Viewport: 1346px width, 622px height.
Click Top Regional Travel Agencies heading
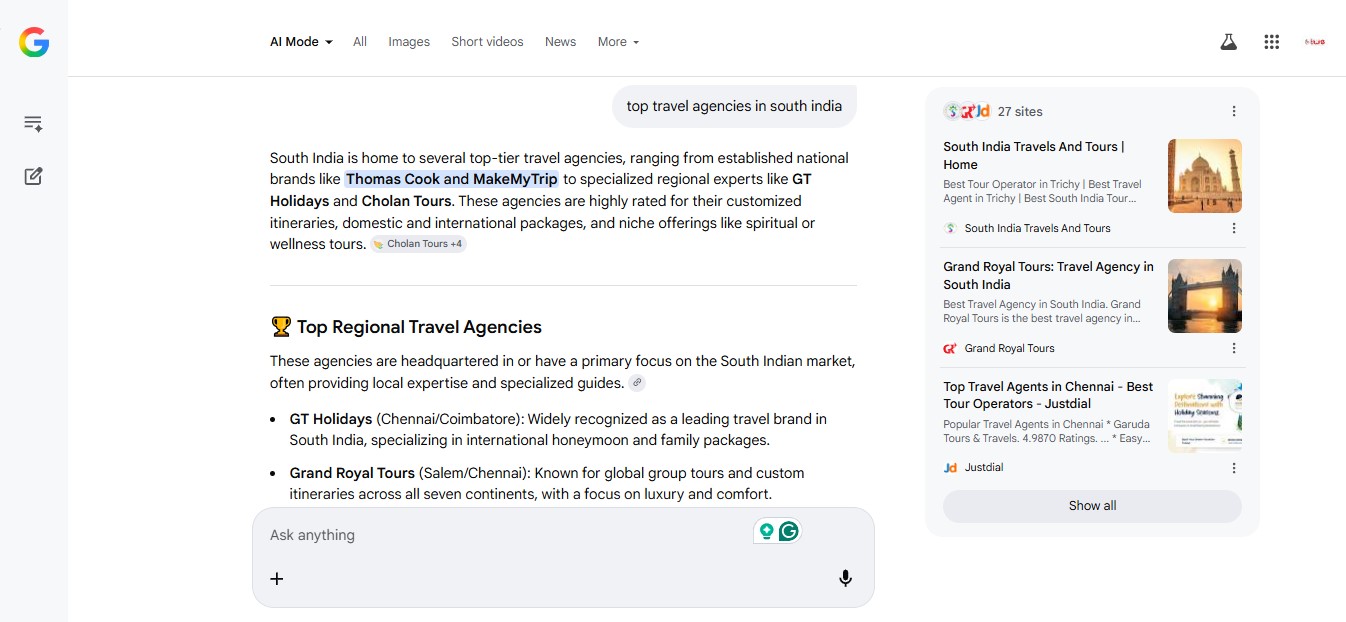(406, 327)
